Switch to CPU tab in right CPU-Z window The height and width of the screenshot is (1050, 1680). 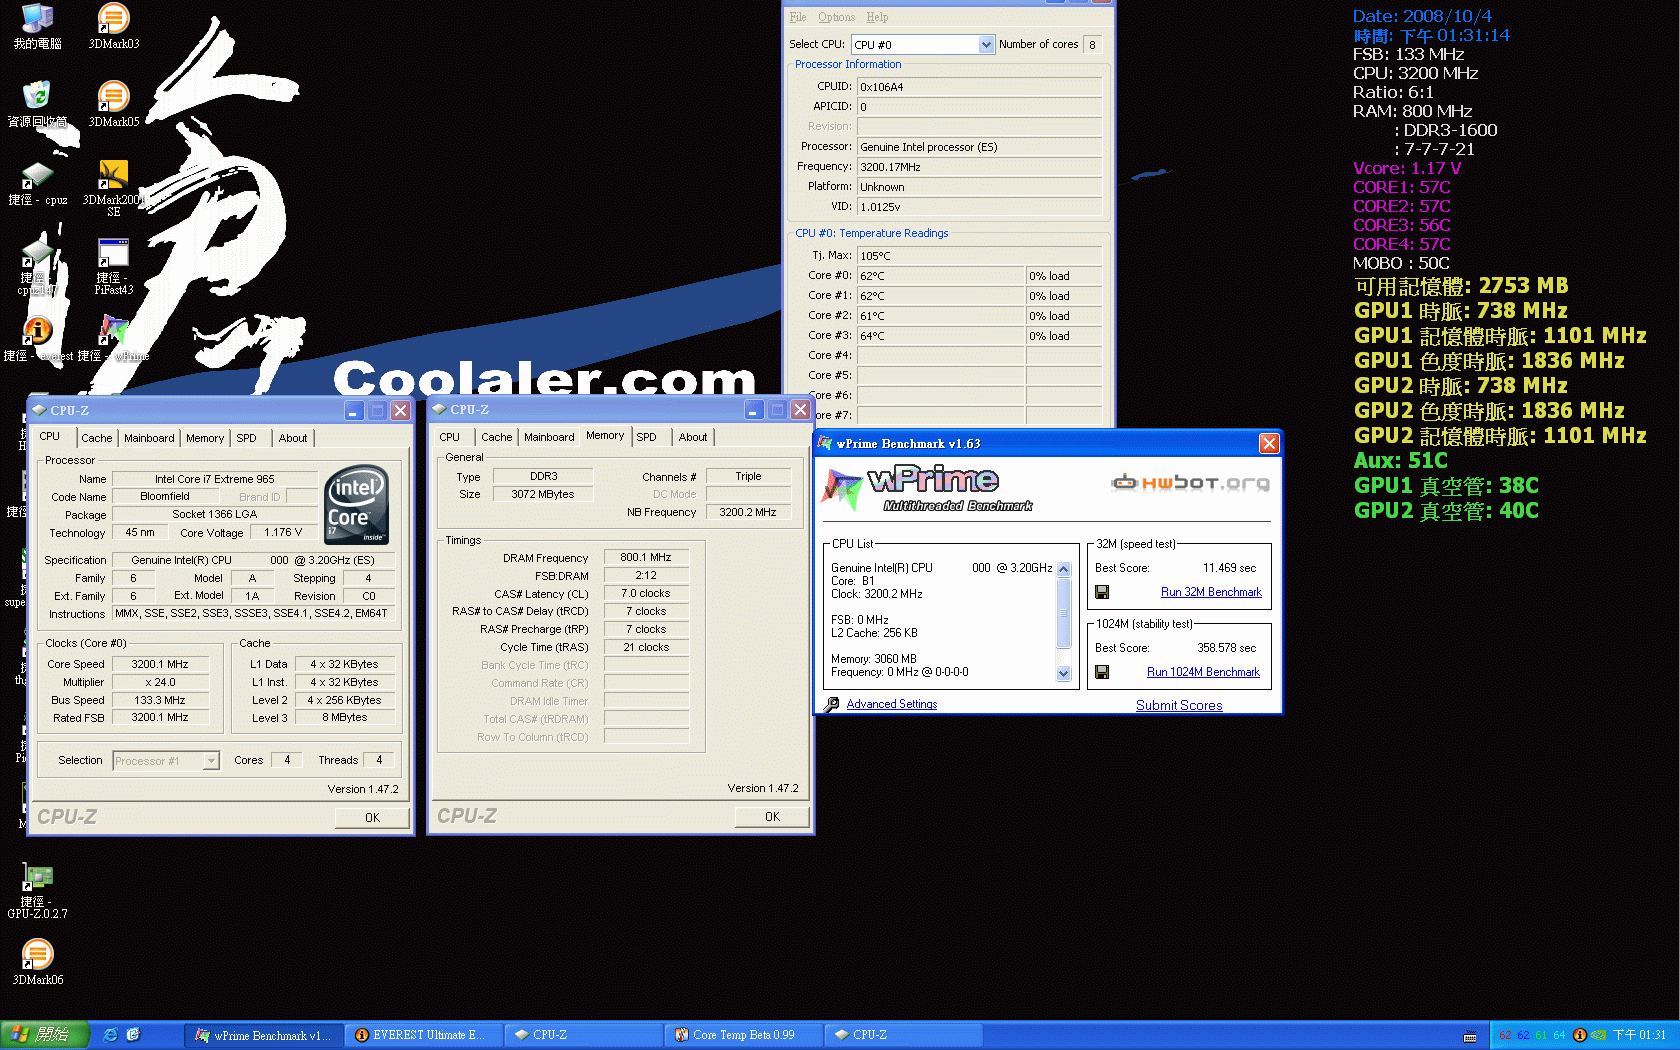click(x=450, y=437)
